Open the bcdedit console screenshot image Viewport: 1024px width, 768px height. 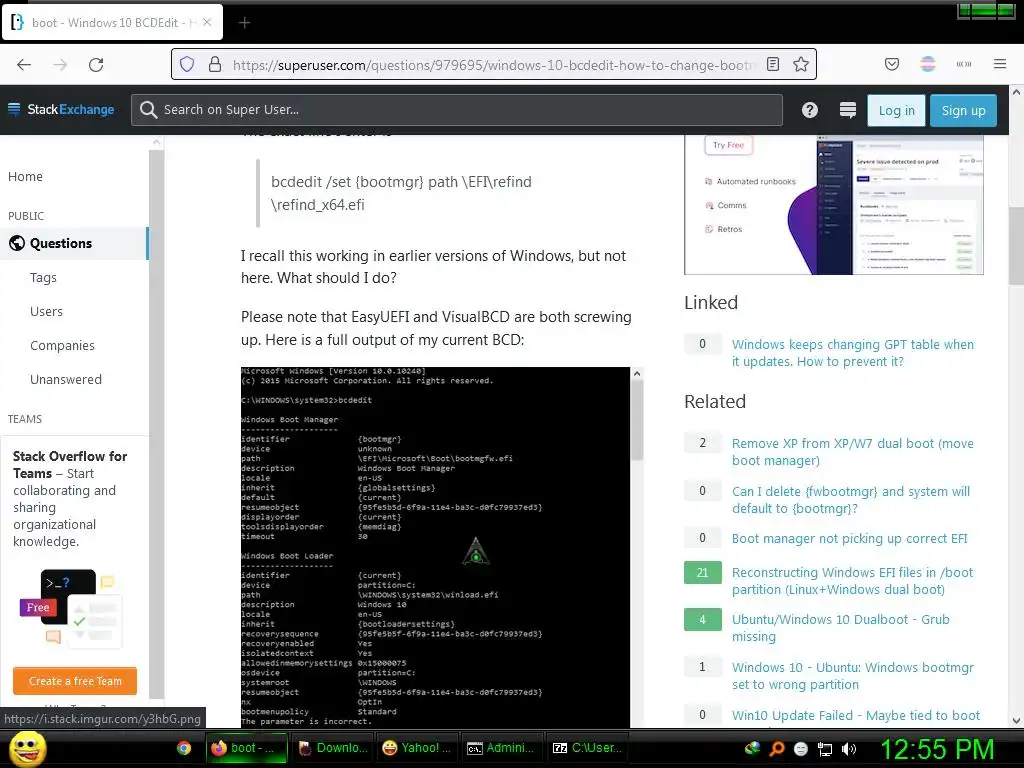(x=435, y=547)
